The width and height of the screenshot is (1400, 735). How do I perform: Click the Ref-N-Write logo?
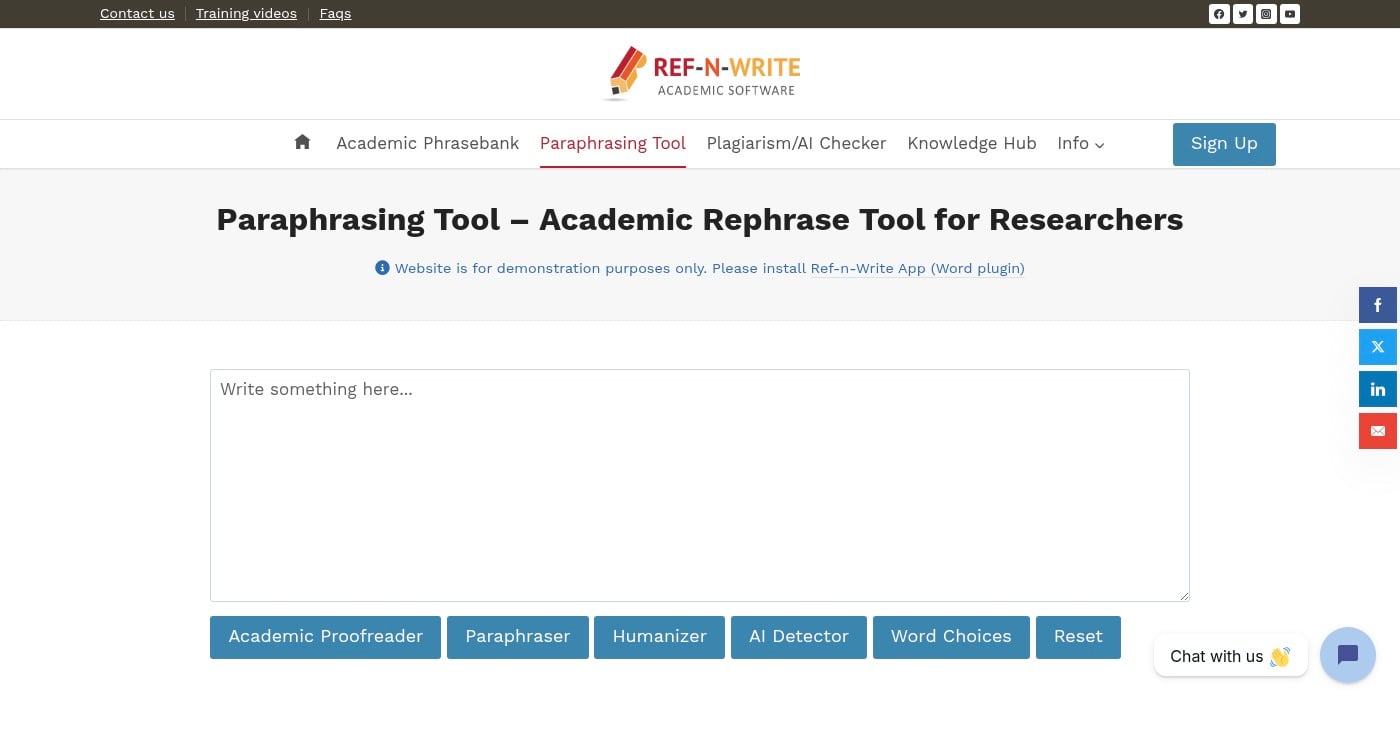click(701, 74)
